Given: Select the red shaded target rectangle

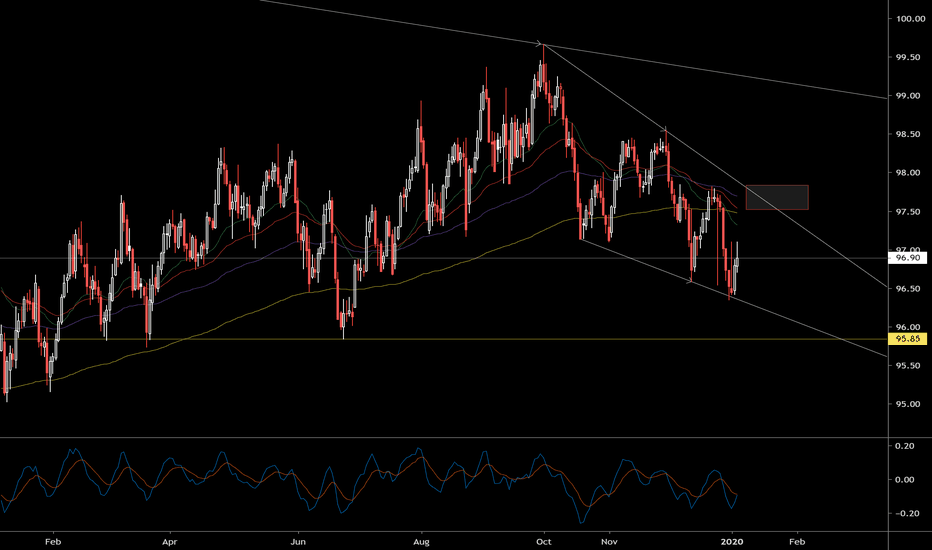Looking at the screenshot, I should pos(777,197).
